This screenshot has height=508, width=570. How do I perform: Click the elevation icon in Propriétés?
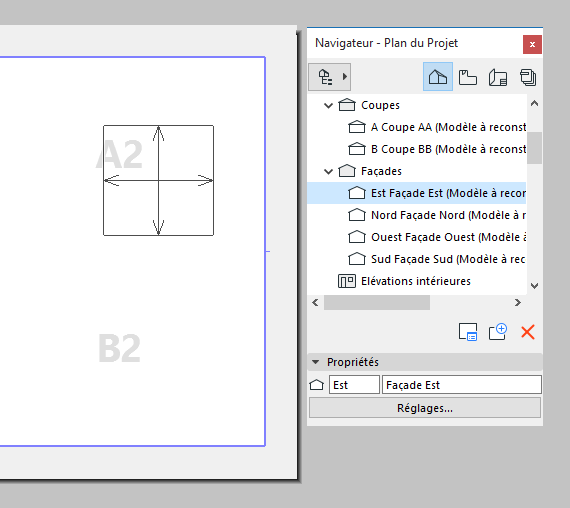pos(317,385)
